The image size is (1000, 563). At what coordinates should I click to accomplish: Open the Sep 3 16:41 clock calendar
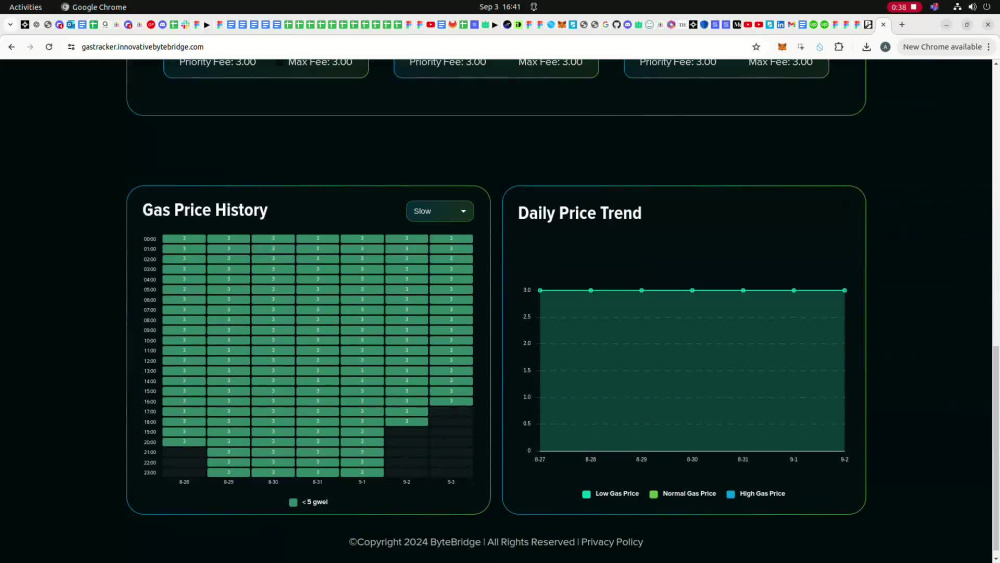tap(500, 7)
